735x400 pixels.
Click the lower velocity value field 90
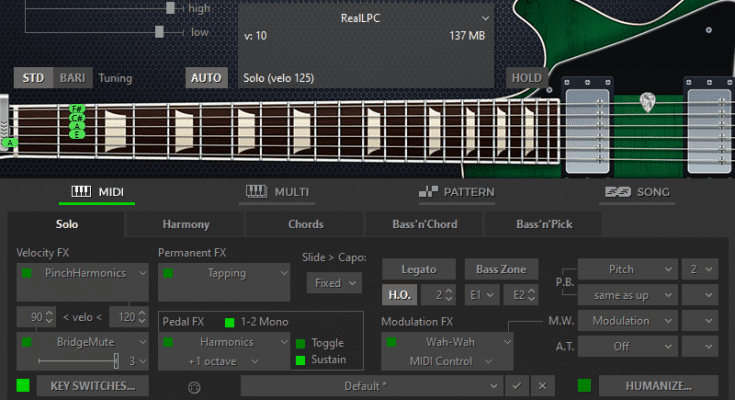pyautogui.click(x=35, y=317)
